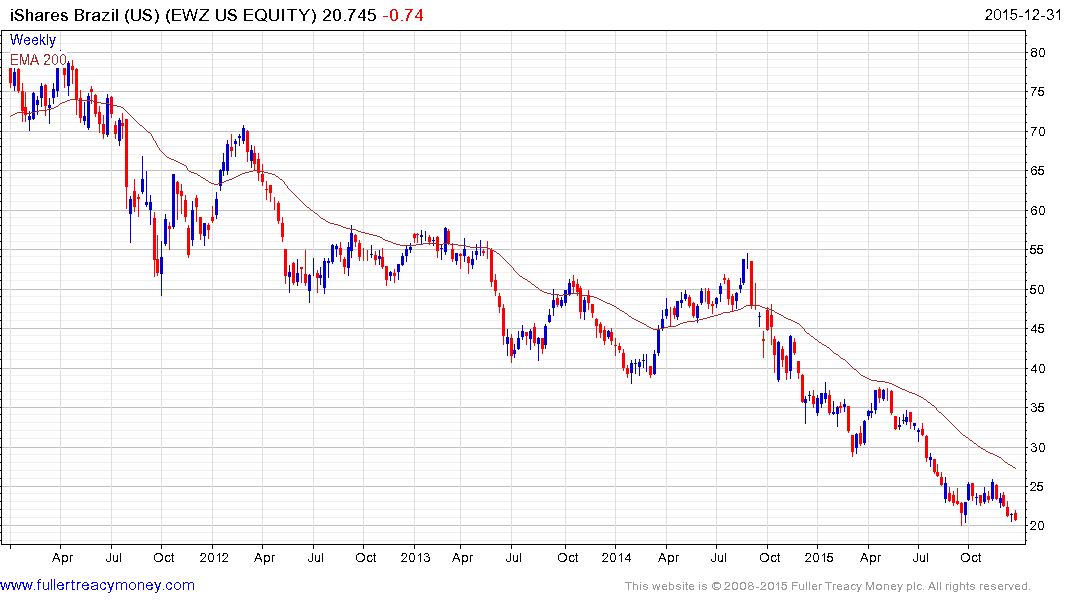The width and height of the screenshot is (1075, 600).
Task: Click the blue Weekly interval label
Action: tap(32, 40)
